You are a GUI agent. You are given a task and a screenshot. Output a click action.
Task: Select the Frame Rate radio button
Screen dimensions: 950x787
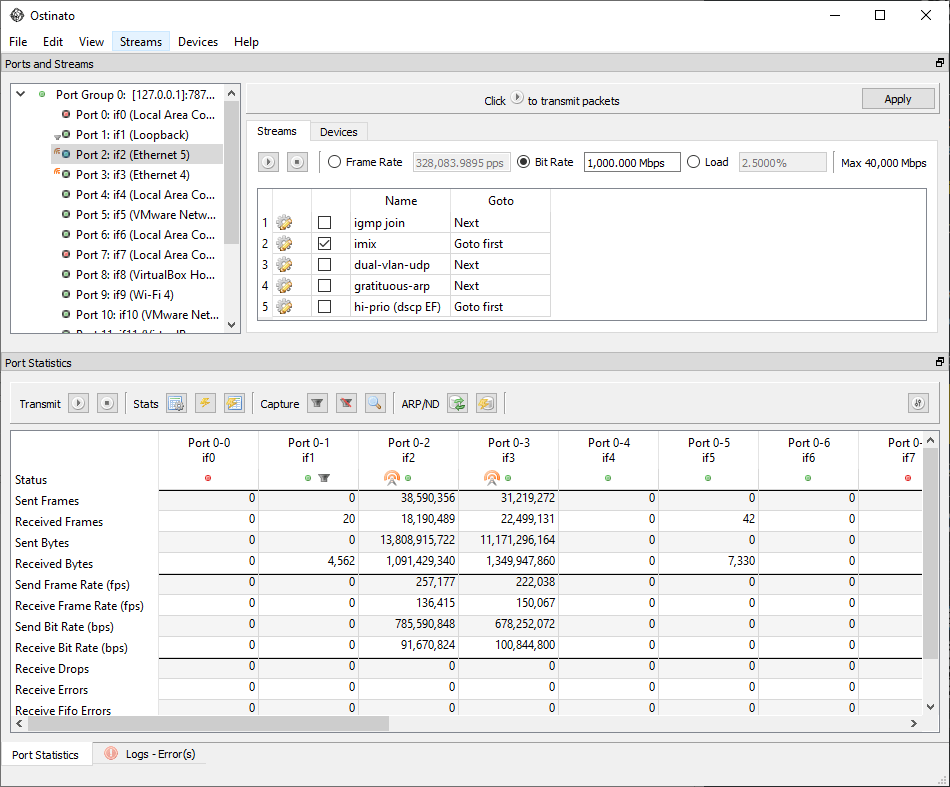pos(334,162)
